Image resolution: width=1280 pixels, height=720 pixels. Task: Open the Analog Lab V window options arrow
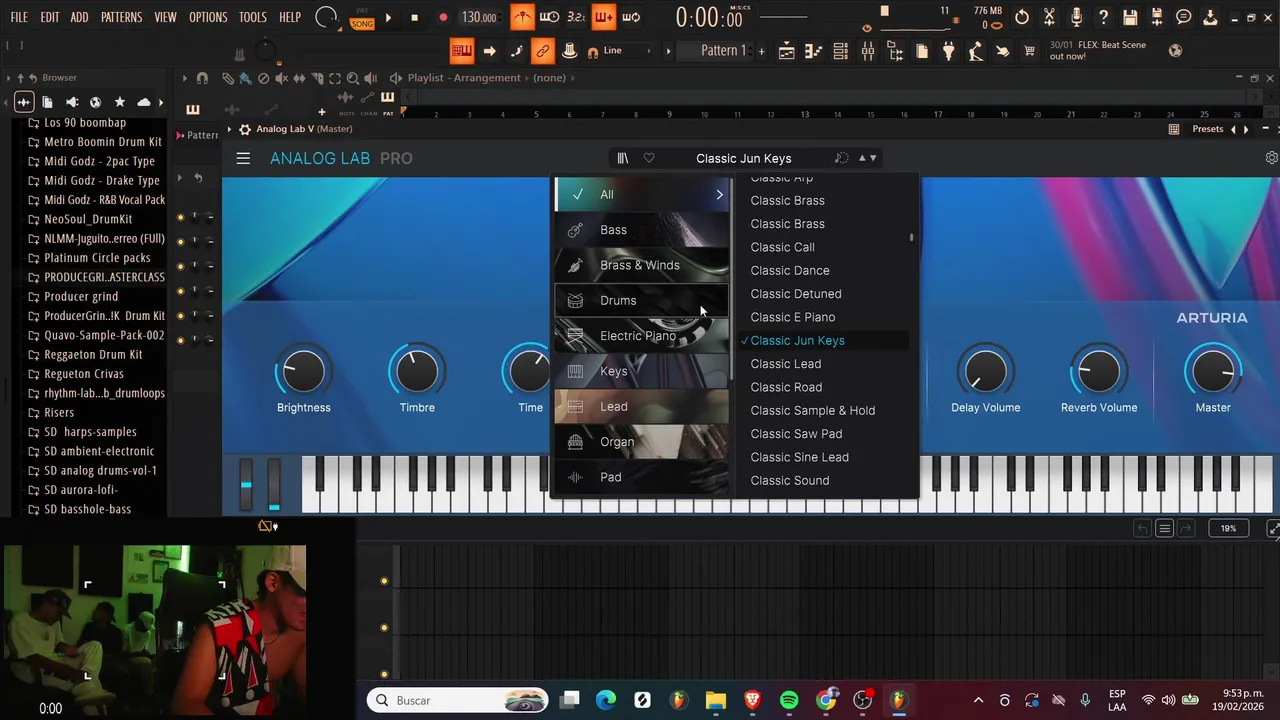[229, 129]
